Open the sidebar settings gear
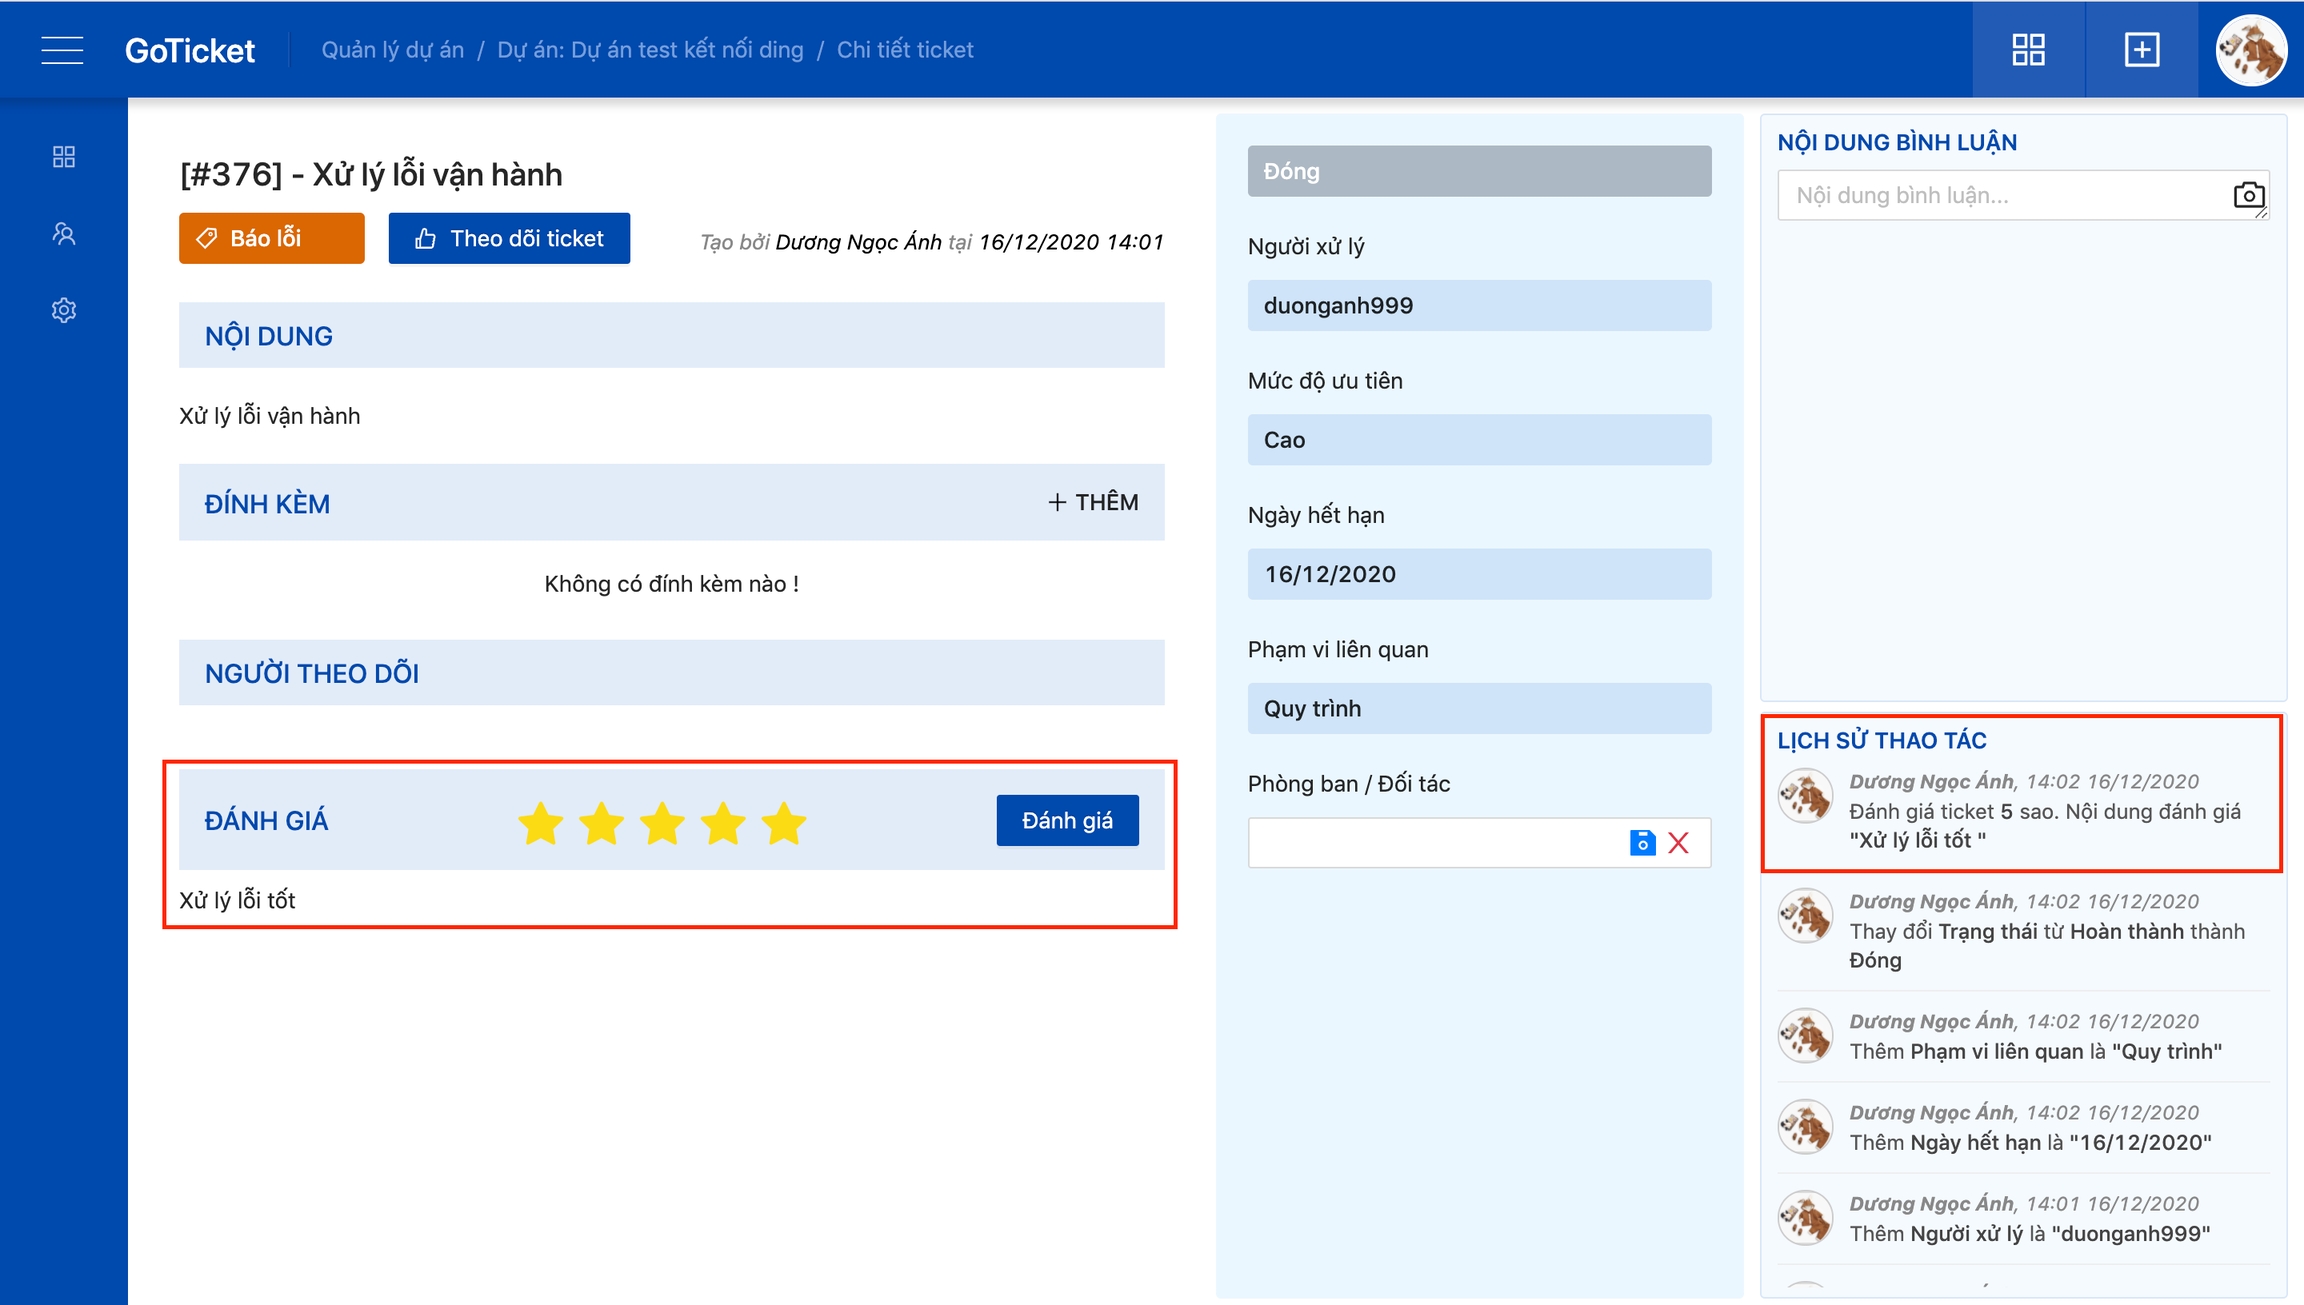The width and height of the screenshot is (2304, 1305). [64, 310]
